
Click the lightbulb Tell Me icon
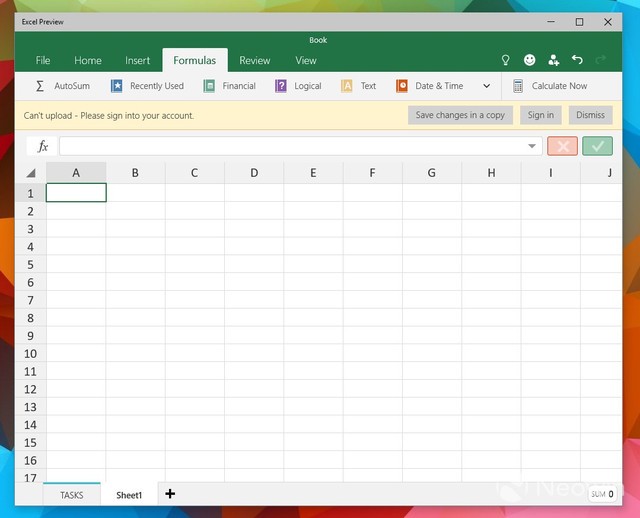[x=505, y=60]
